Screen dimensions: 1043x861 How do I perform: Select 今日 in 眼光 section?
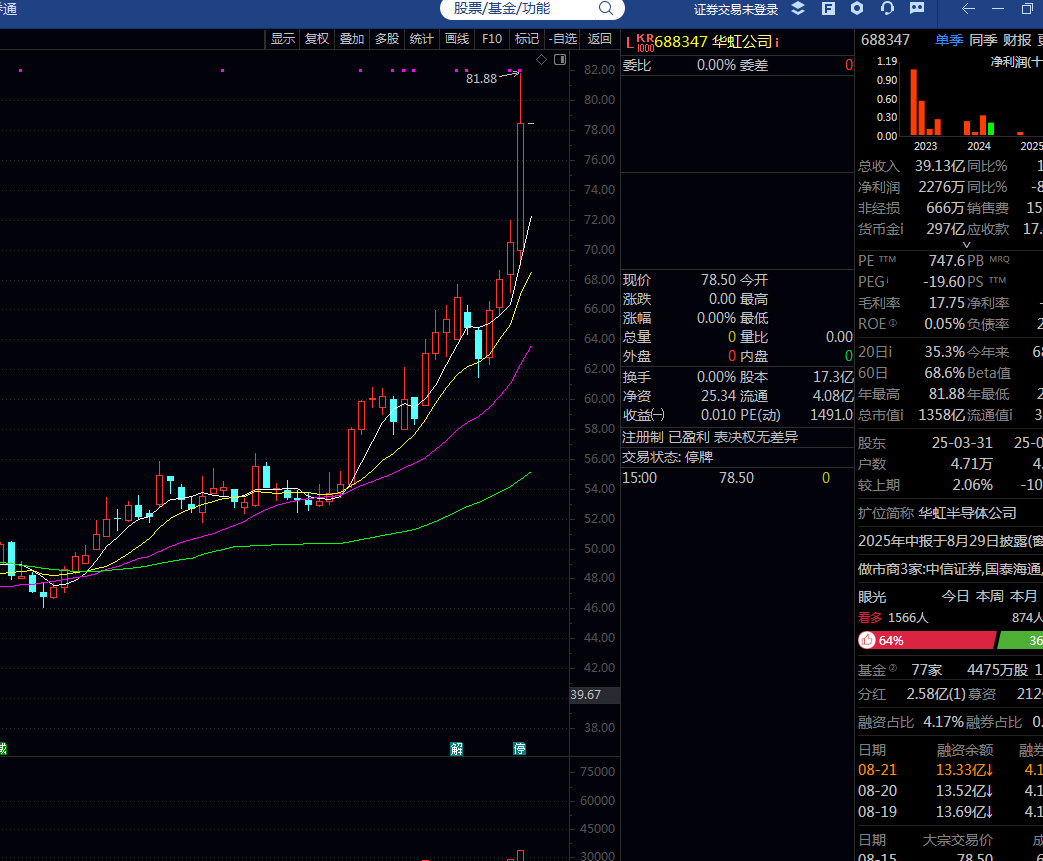pyautogui.click(x=955, y=596)
